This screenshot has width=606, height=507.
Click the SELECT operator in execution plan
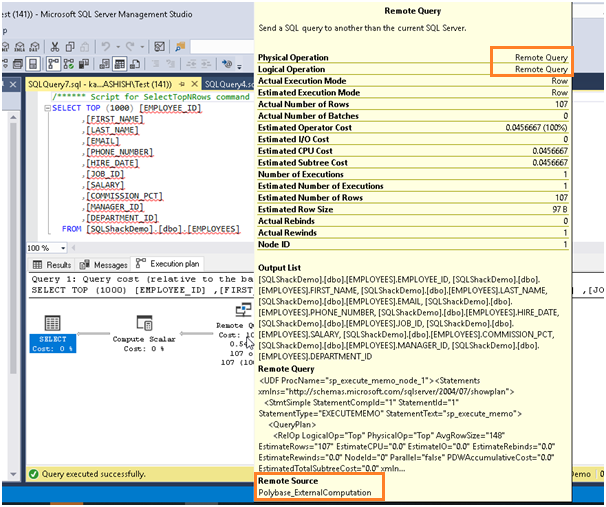53,333
